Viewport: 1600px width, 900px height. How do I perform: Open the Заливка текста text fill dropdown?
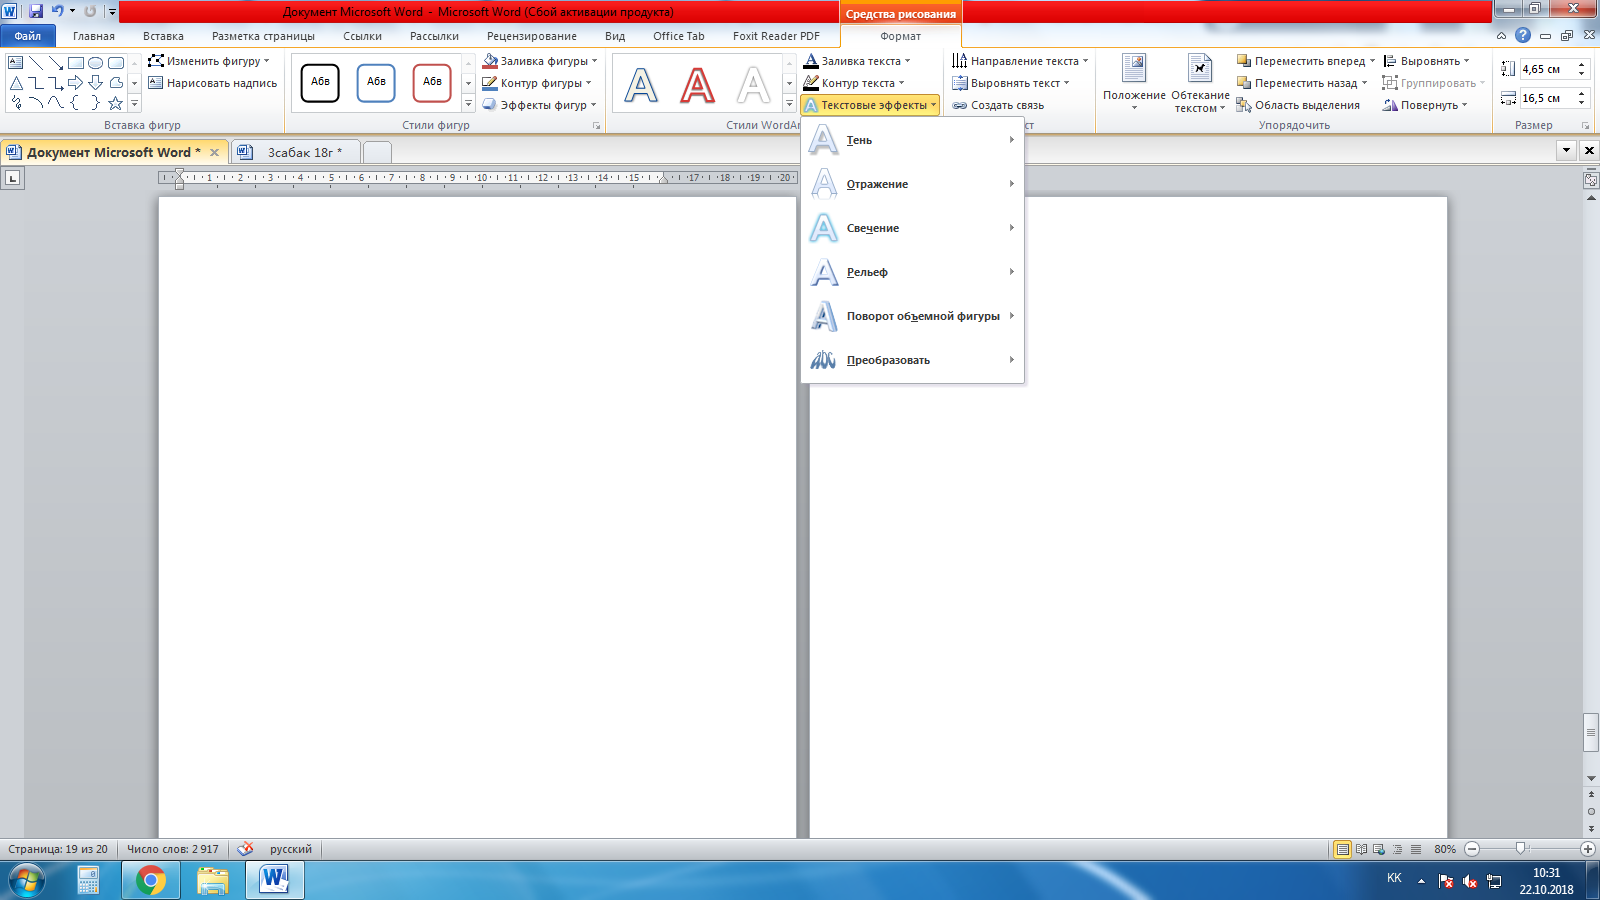click(858, 61)
